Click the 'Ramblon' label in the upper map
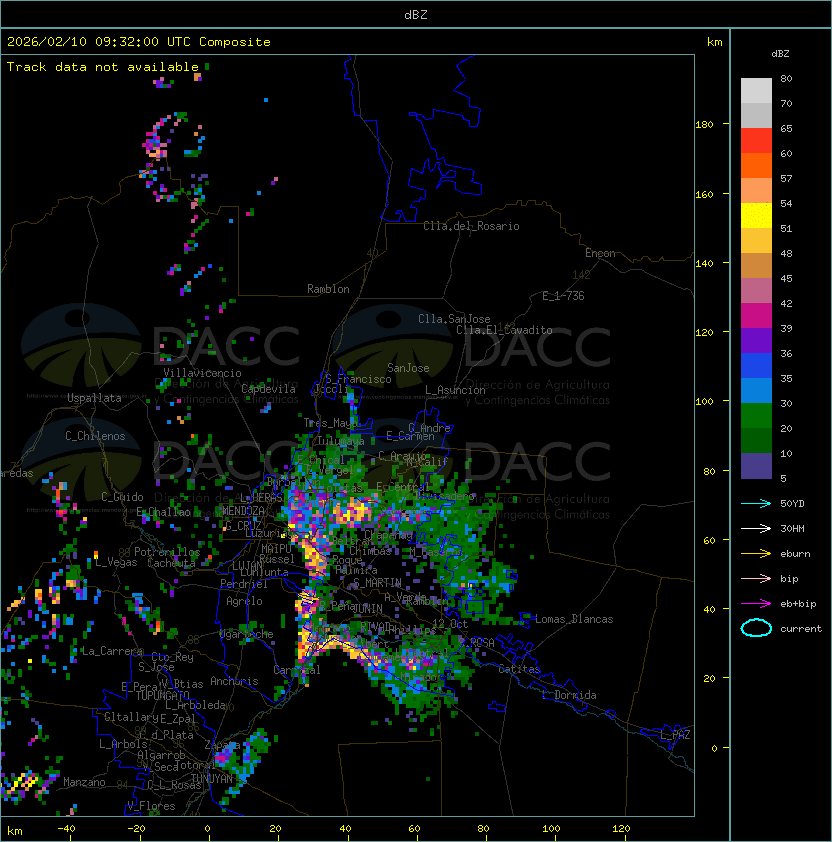Viewport: 832px width, 842px height. click(328, 289)
